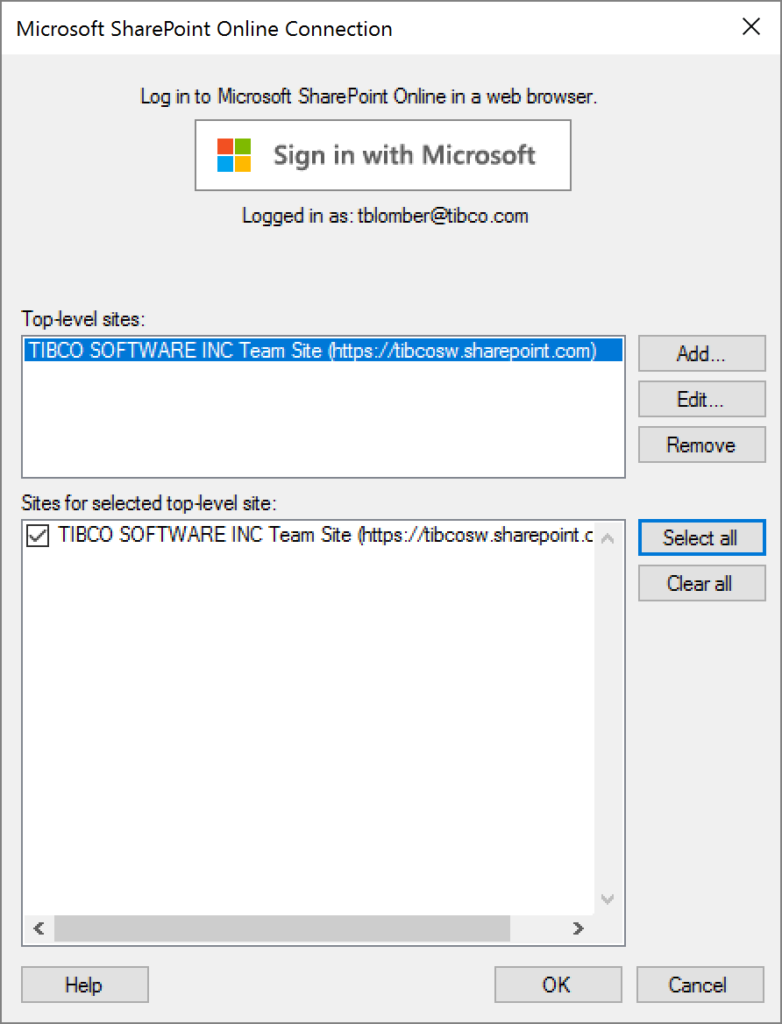Uncheck the TIBCO SOFTWARE INC Team Site checkbox
Image resolution: width=782 pixels, height=1024 pixels.
pos(37,537)
